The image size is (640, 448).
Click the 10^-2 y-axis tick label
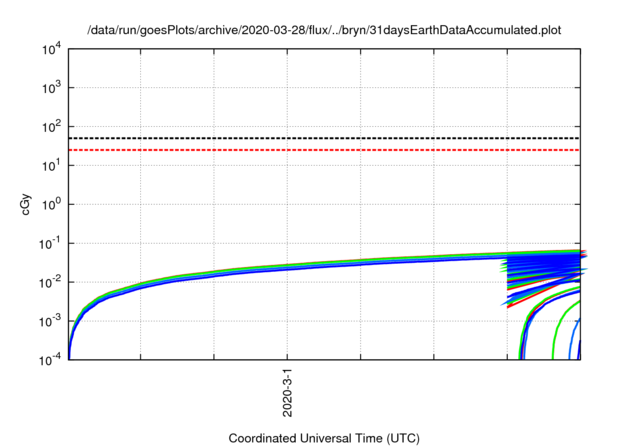point(50,282)
